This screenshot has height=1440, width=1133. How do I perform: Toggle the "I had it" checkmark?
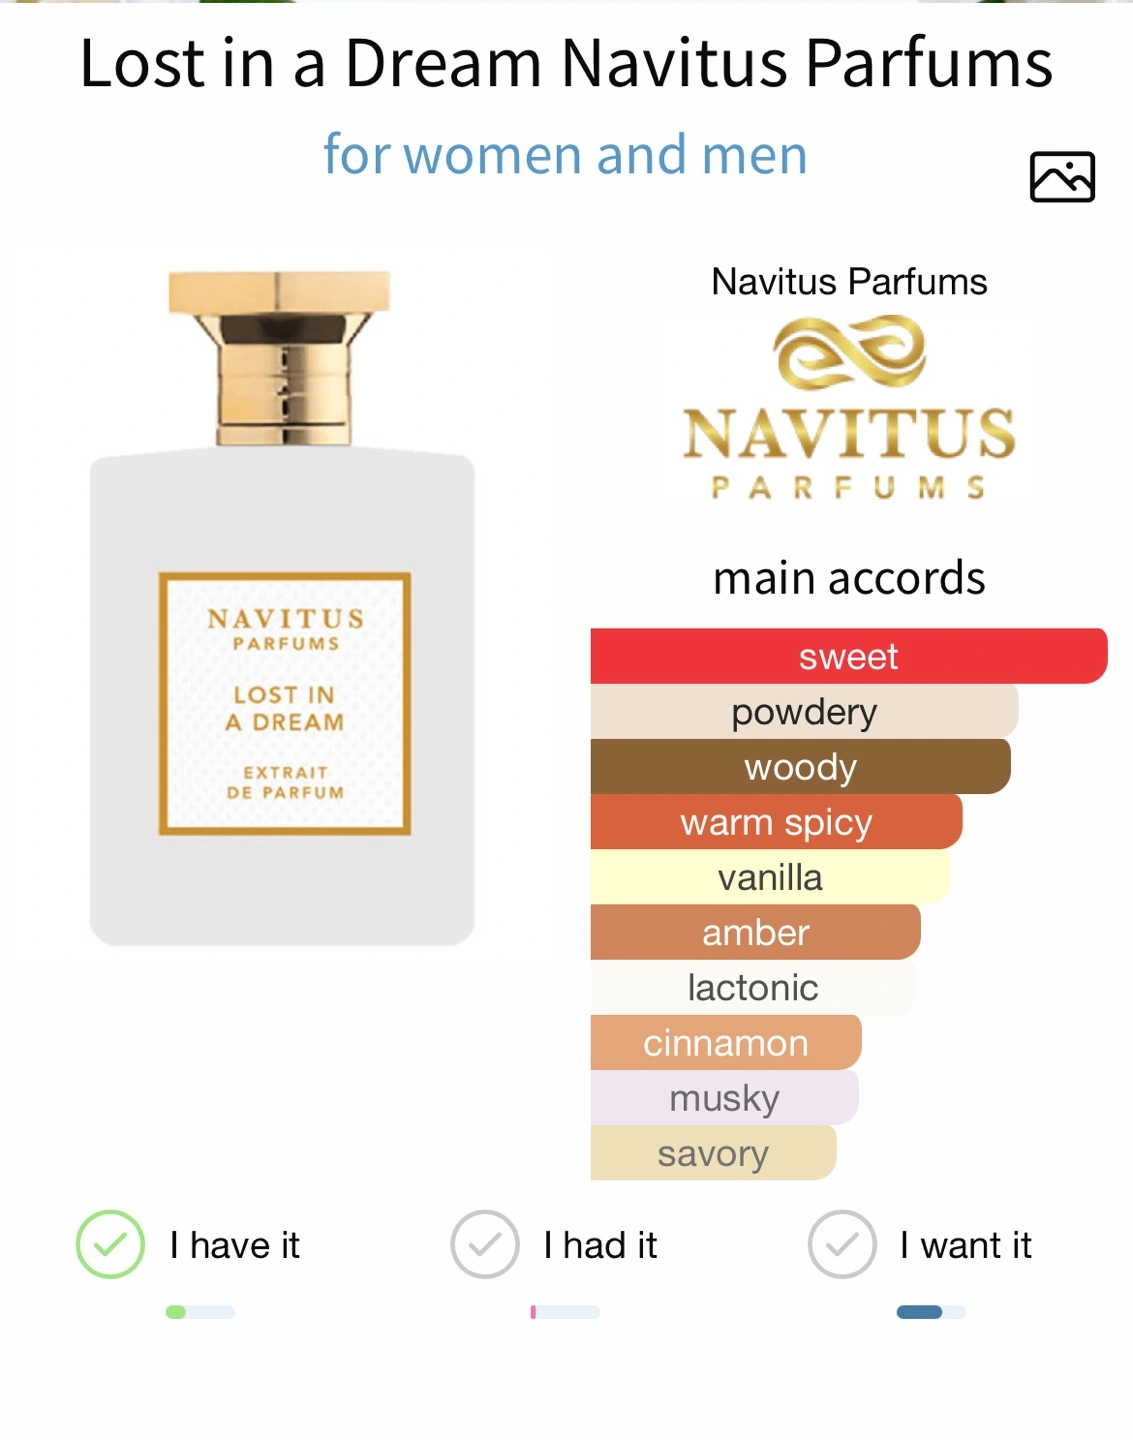coord(485,1244)
